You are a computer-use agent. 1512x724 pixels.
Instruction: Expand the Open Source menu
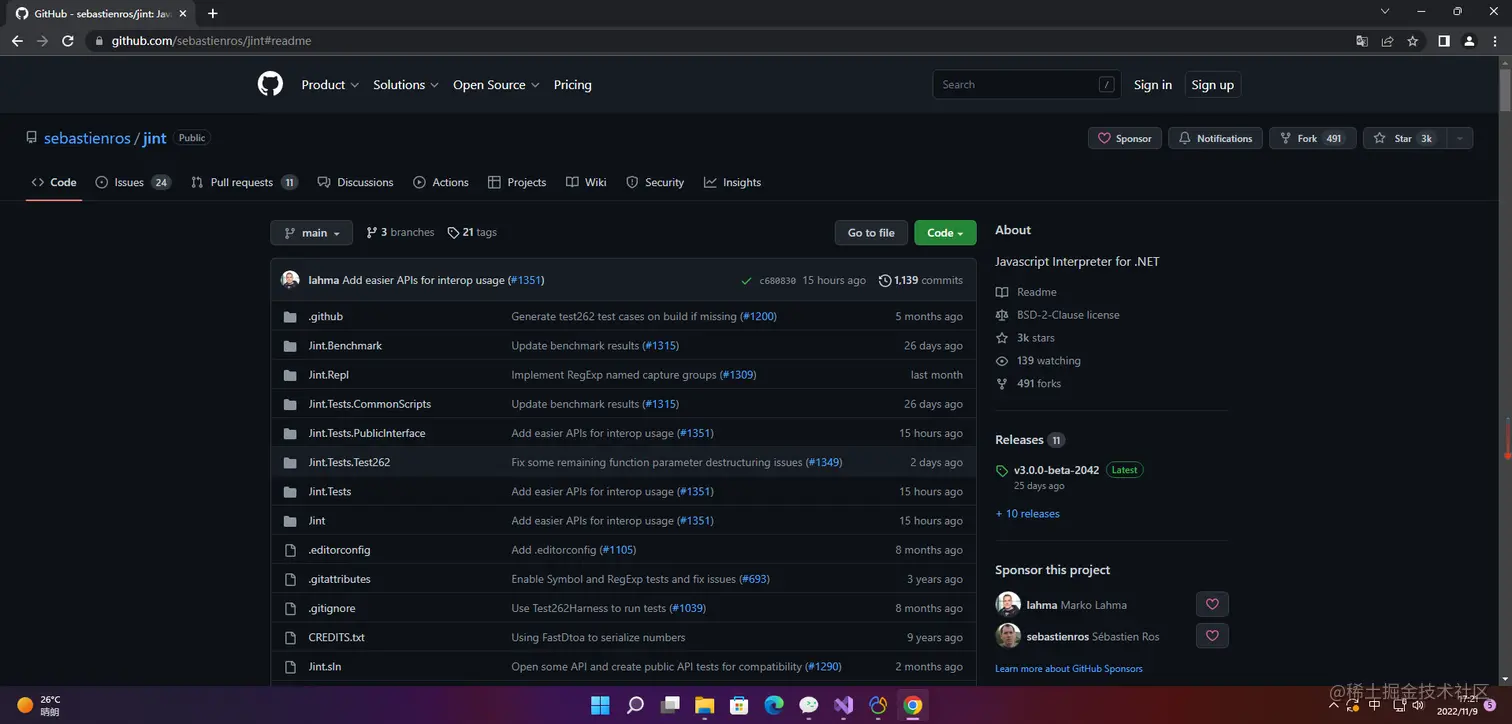pyautogui.click(x=496, y=85)
